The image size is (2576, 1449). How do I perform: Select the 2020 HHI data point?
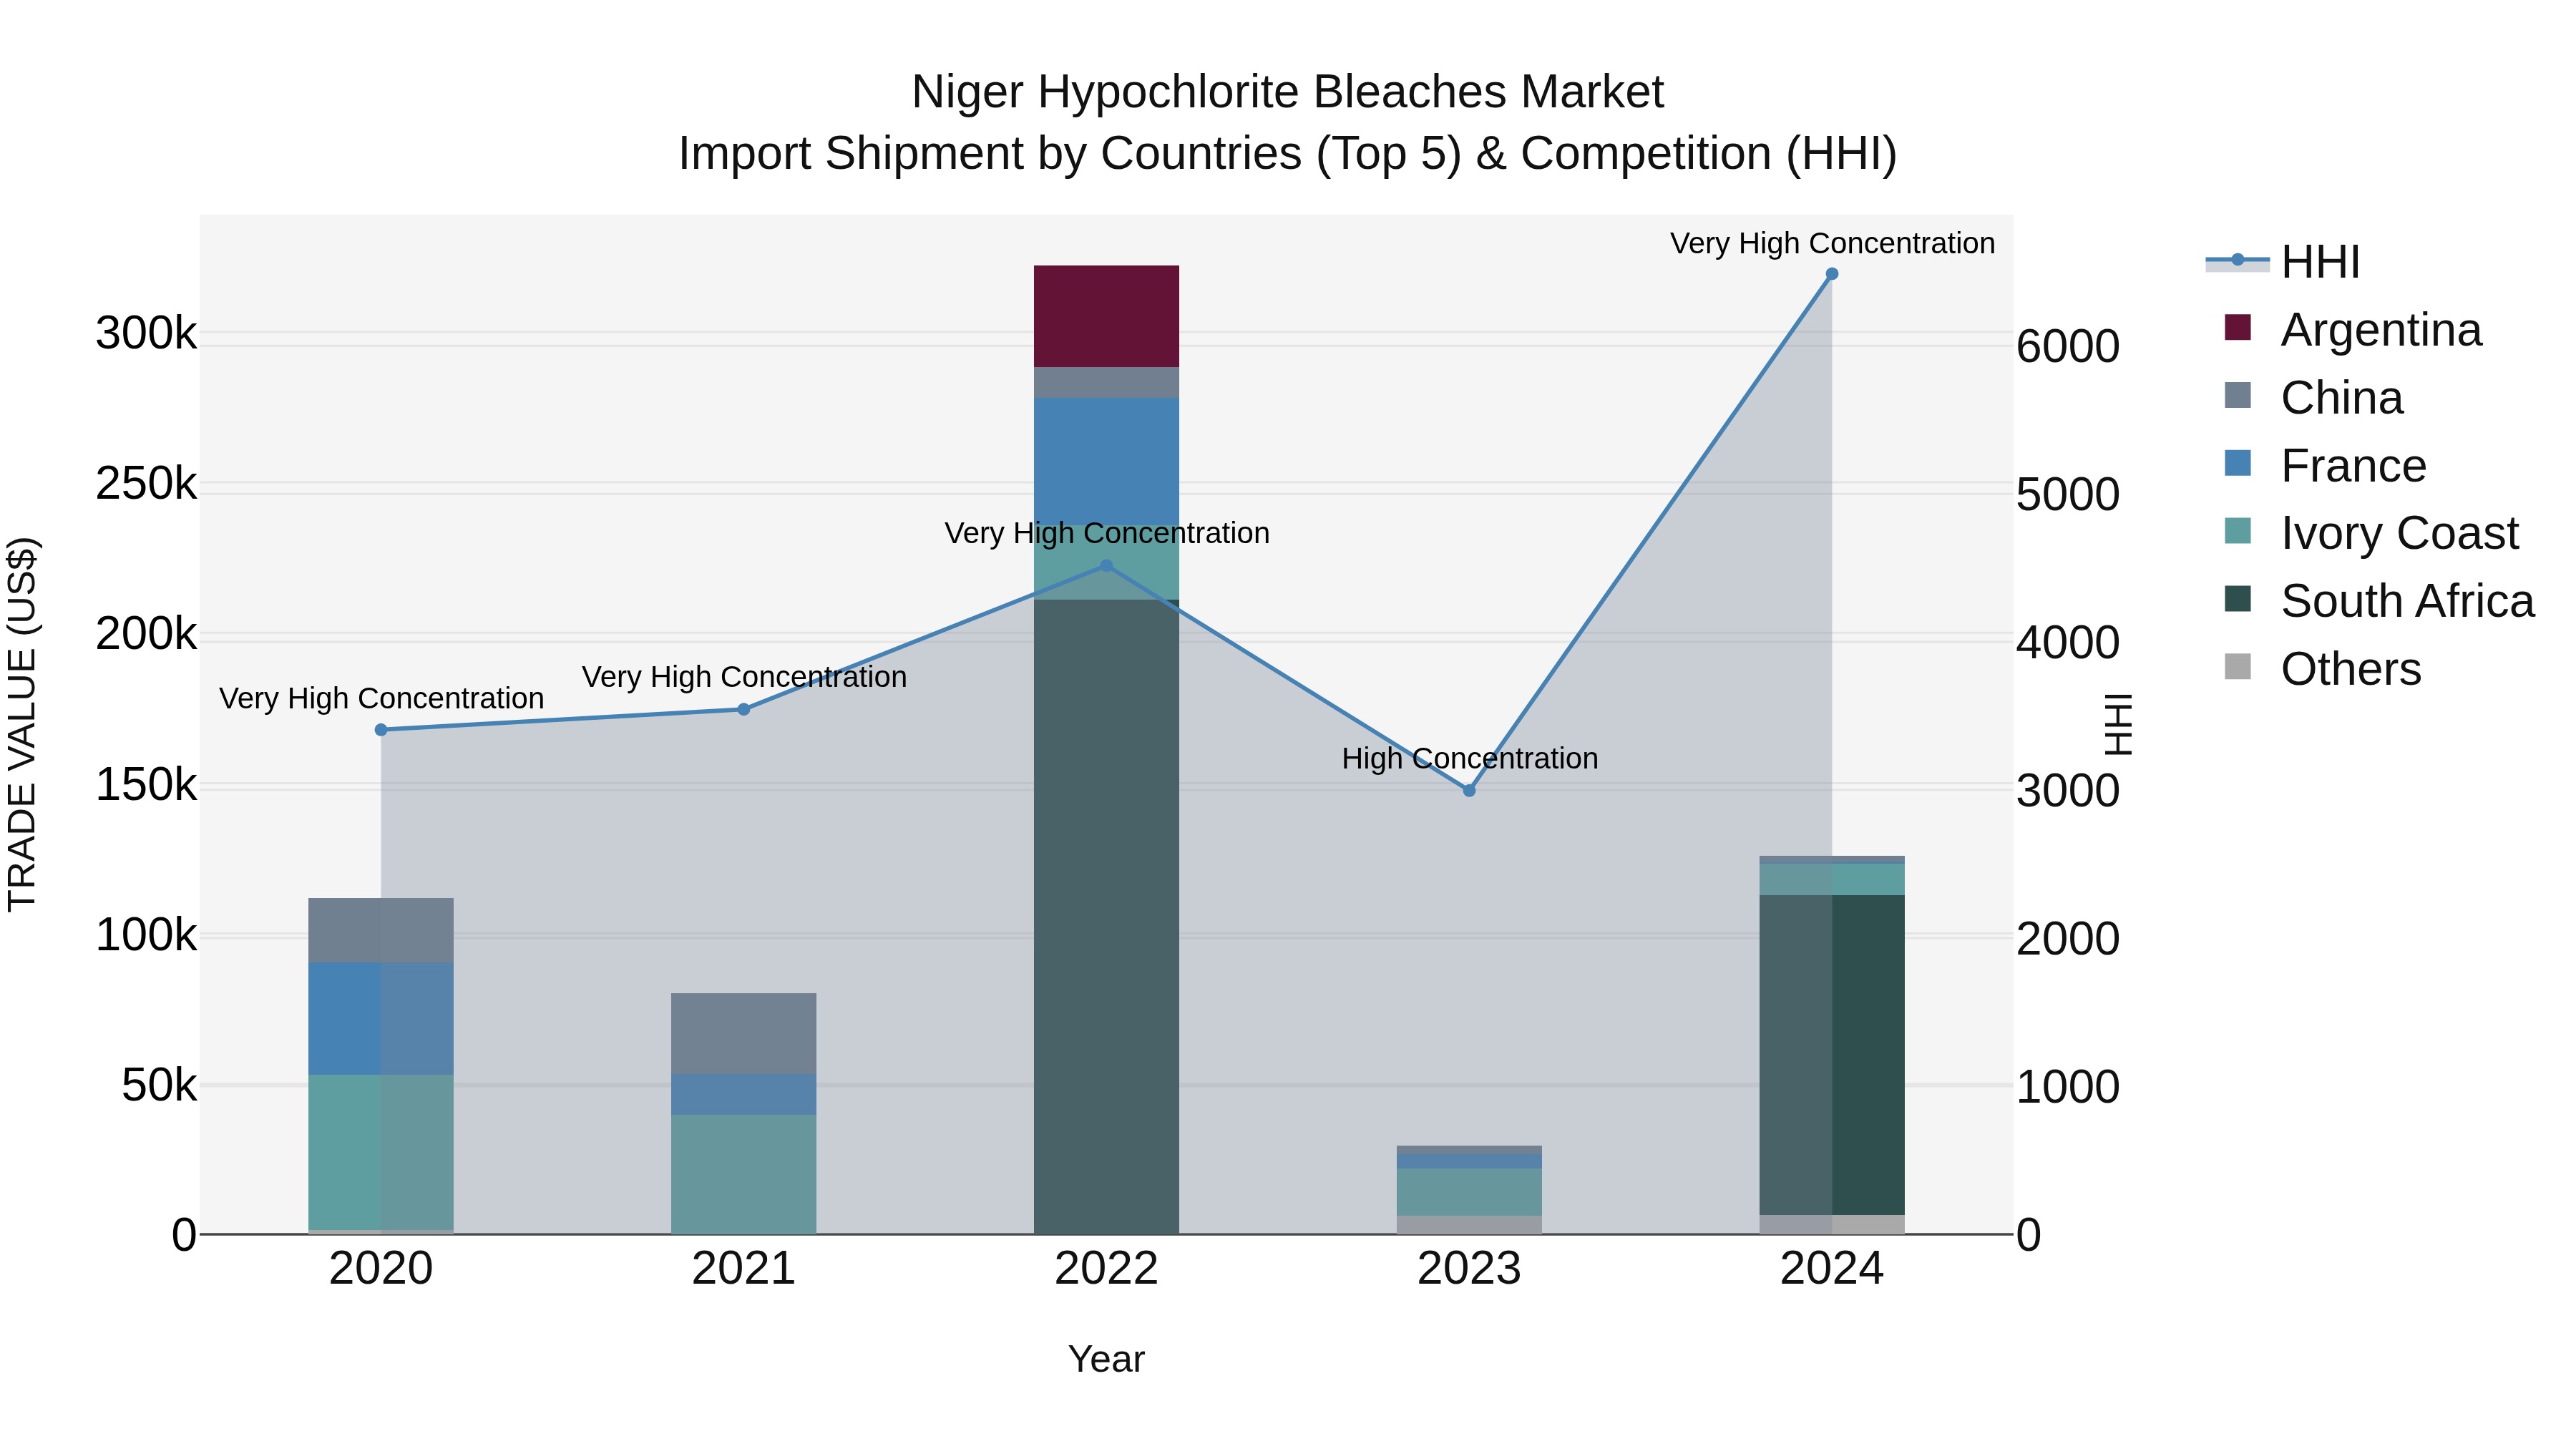[x=381, y=730]
